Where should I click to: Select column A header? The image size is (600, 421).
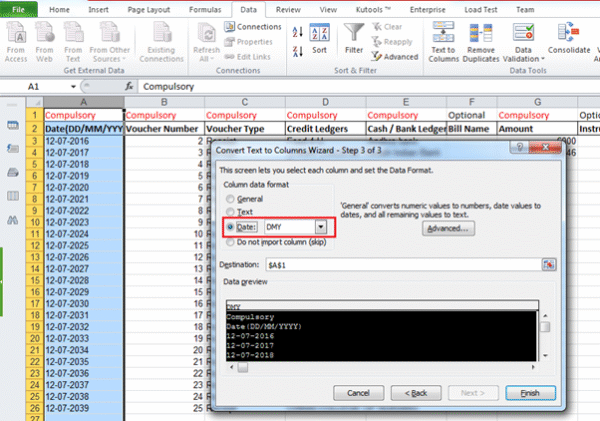[84, 102]
